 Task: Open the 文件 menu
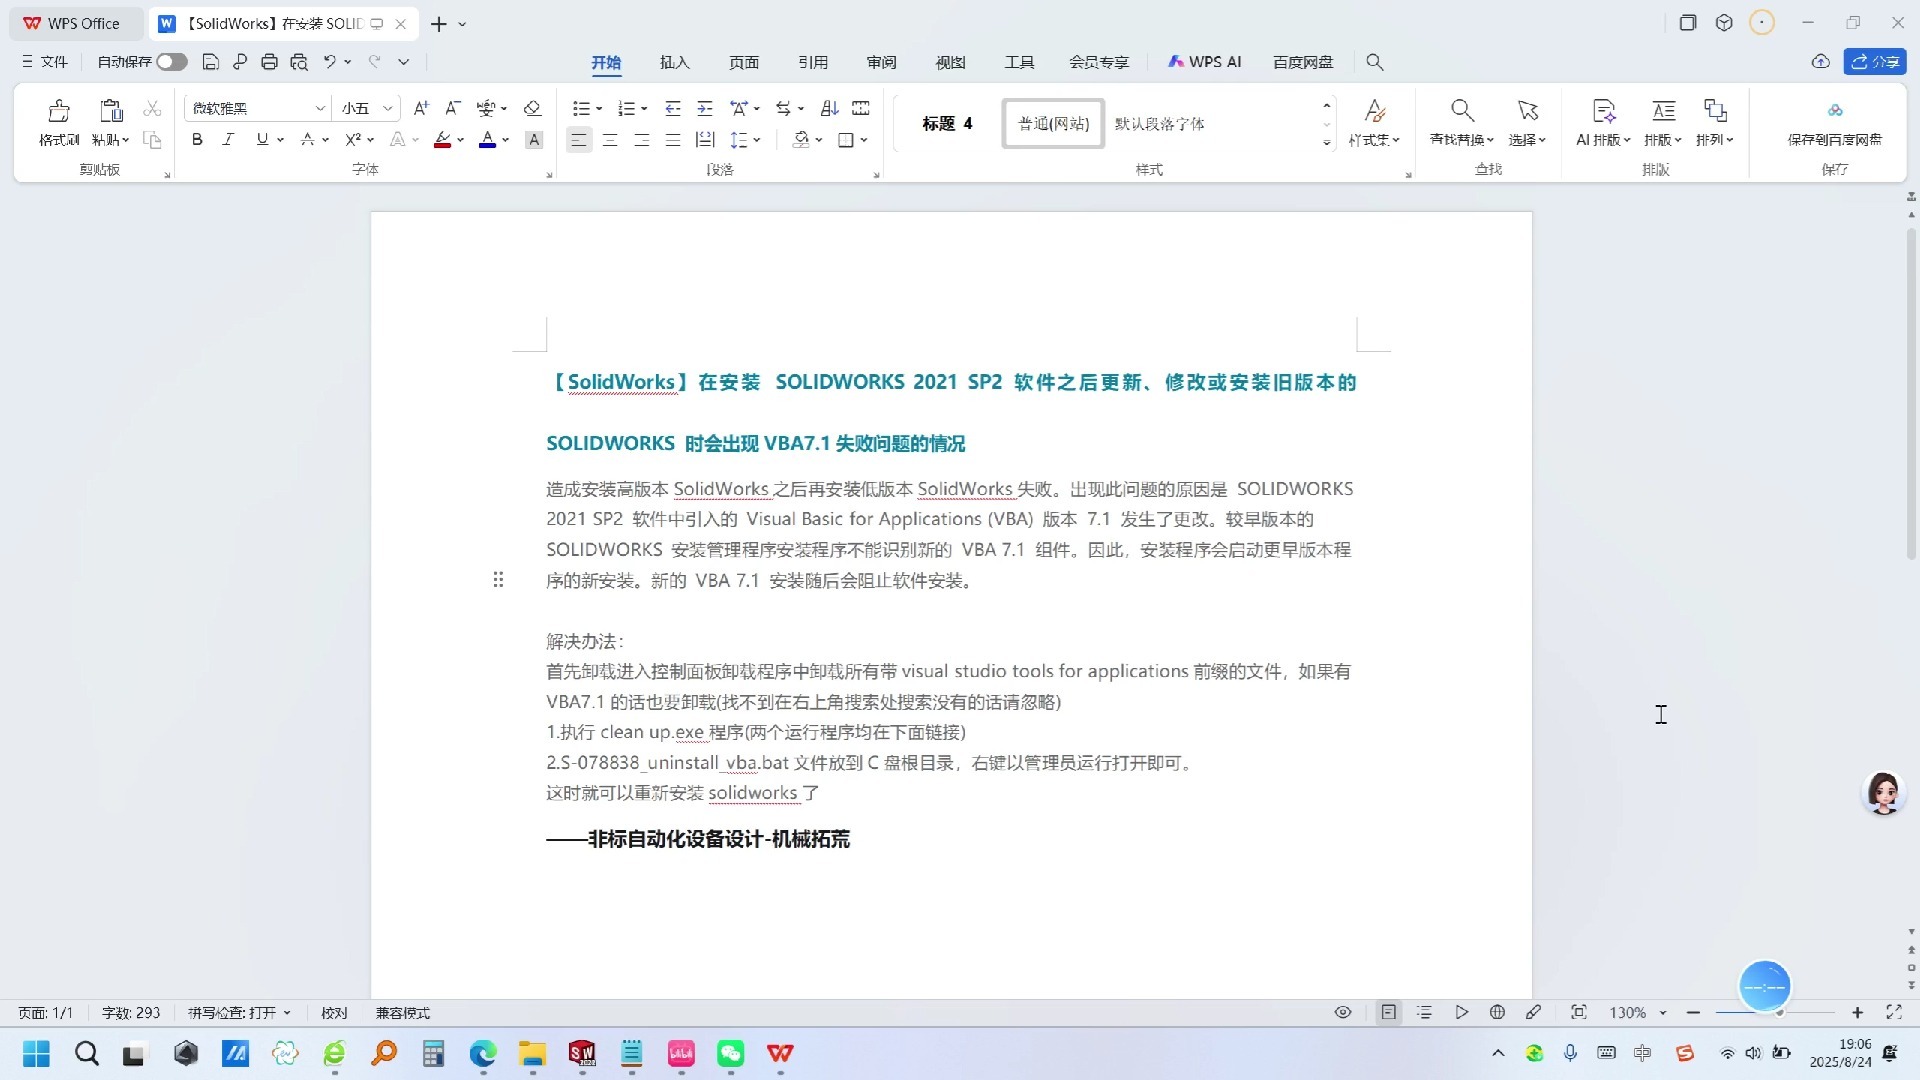click(x=45, y=62)
